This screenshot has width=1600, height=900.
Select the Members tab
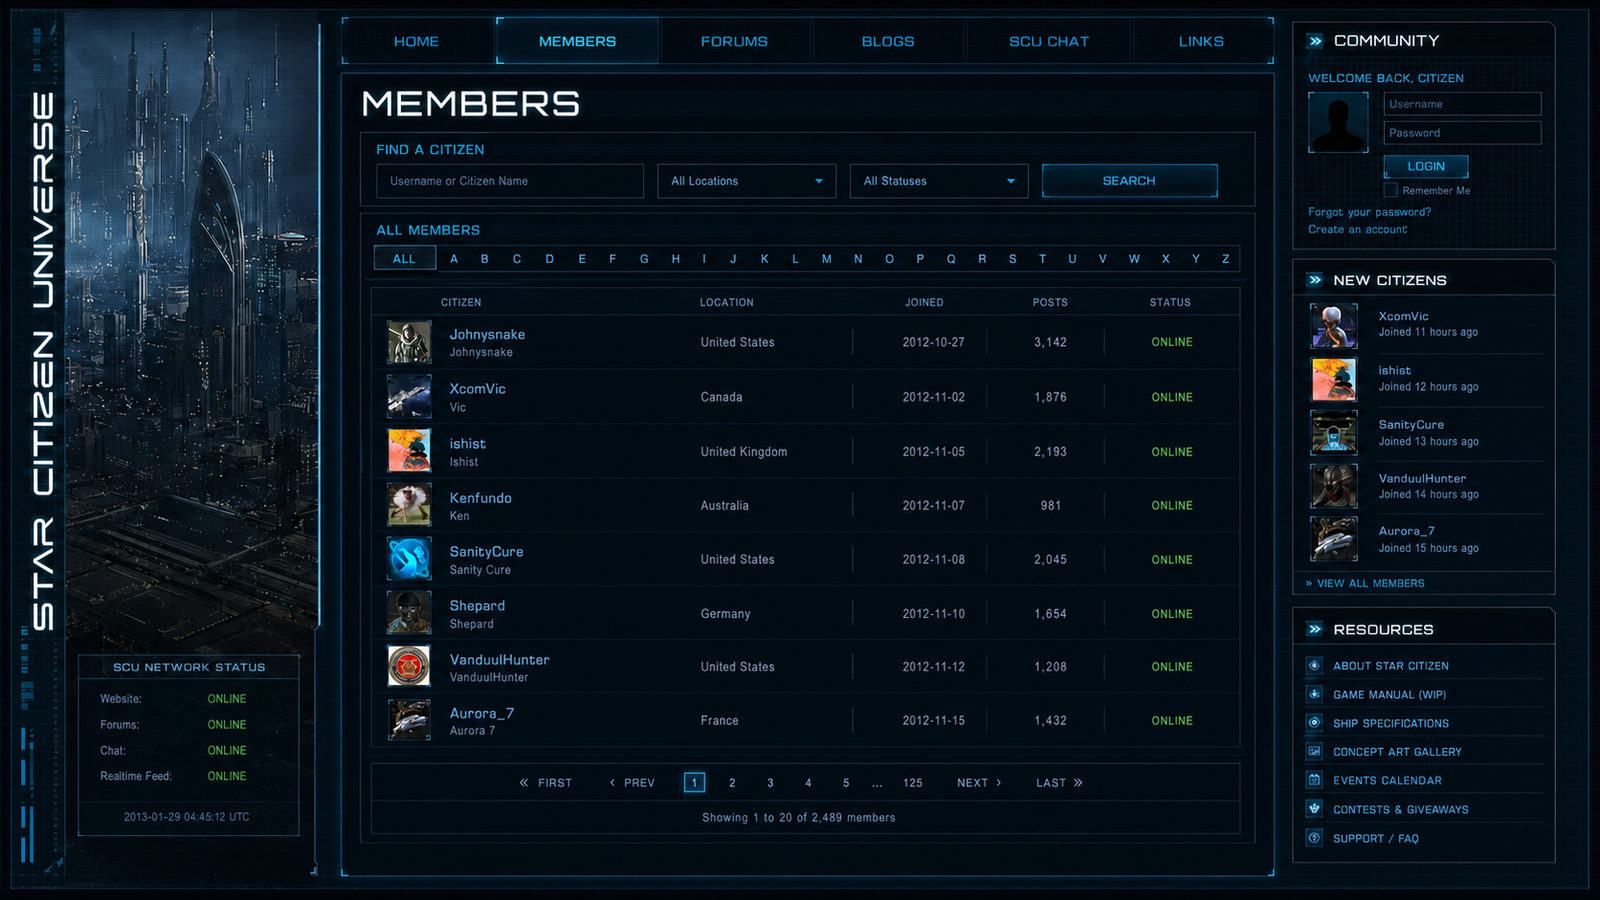tap(577, 41)
